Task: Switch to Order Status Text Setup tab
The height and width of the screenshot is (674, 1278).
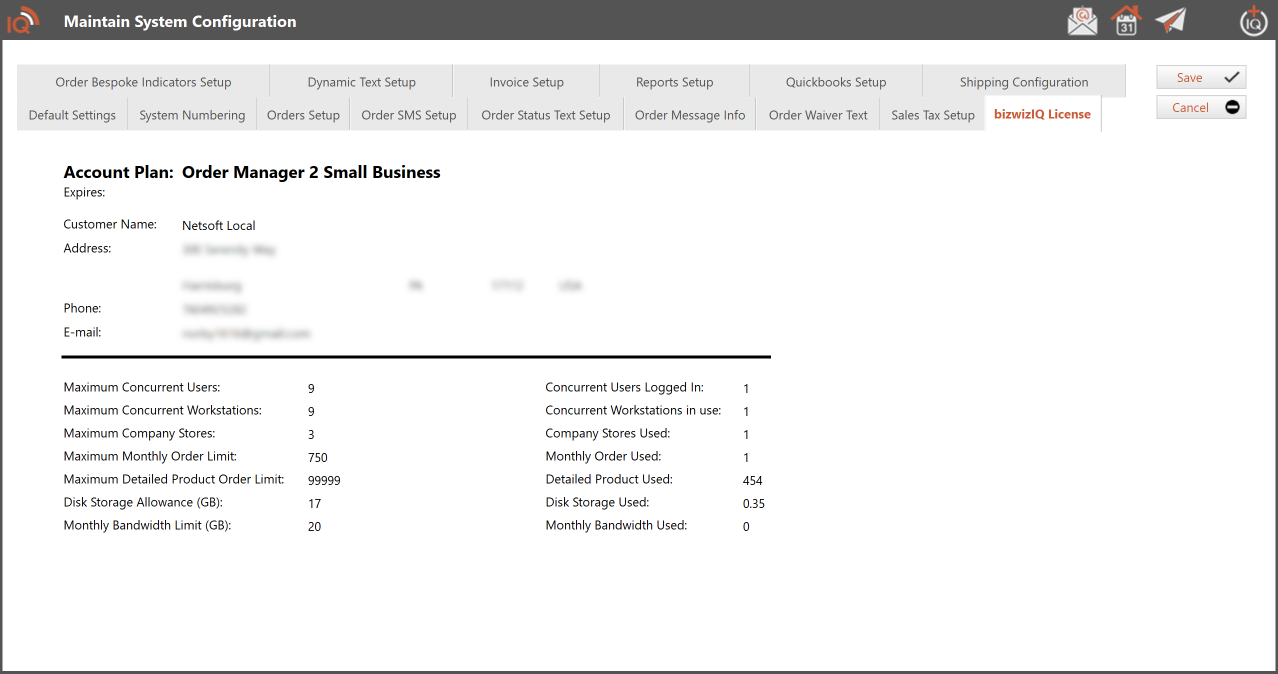Action: (x=545, y=115)
